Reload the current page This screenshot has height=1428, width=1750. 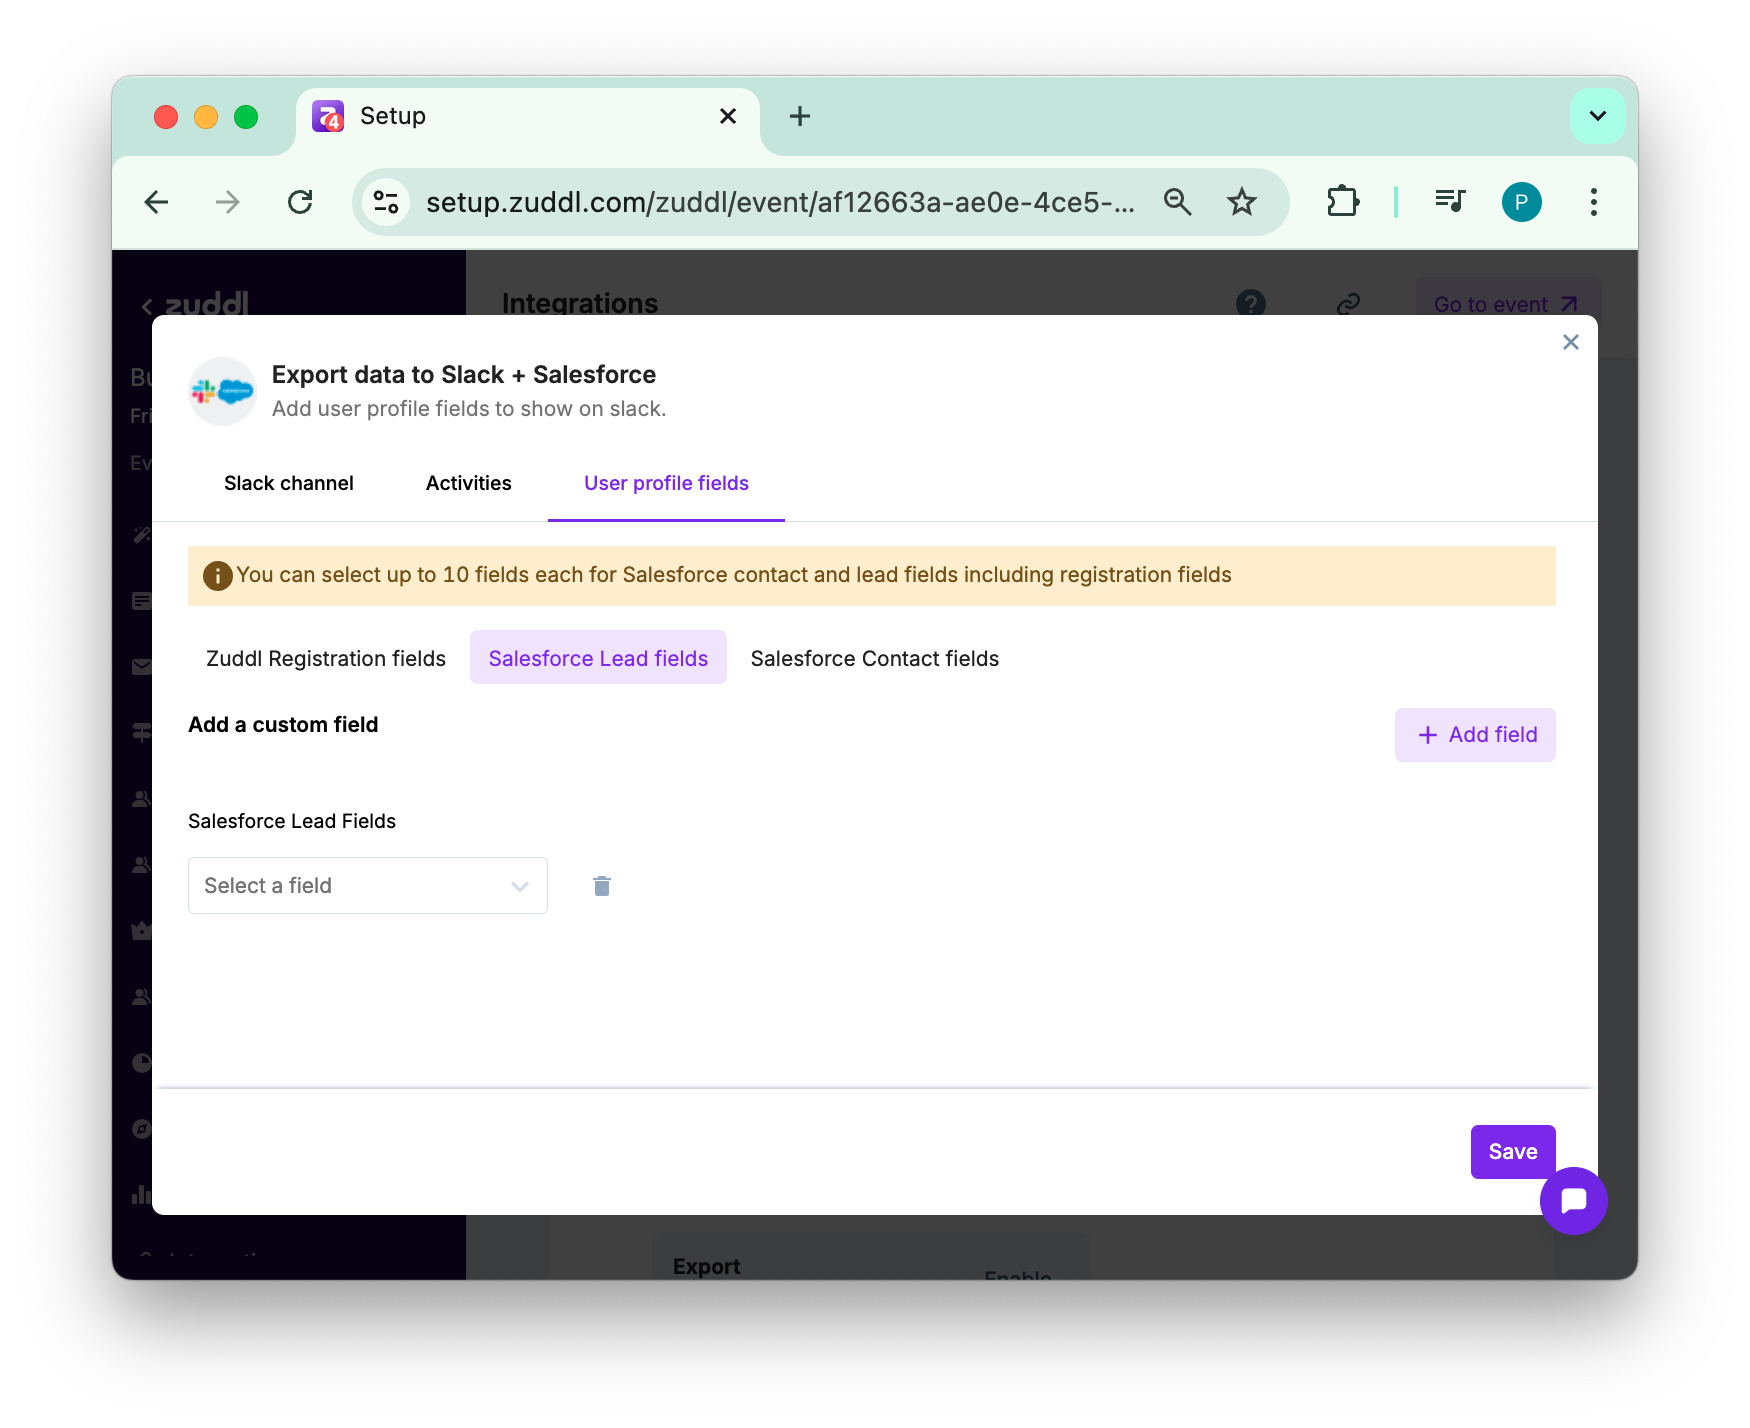point(300,202)
